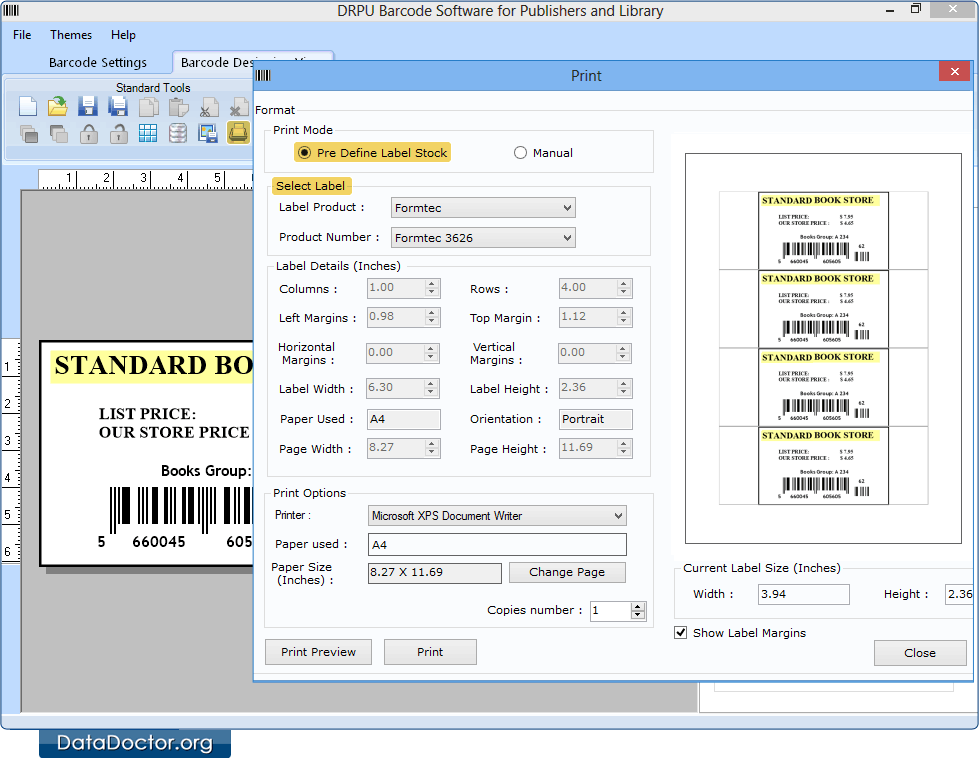
Task: Increase the Copies number with up arrow
Action: (637, 606)
